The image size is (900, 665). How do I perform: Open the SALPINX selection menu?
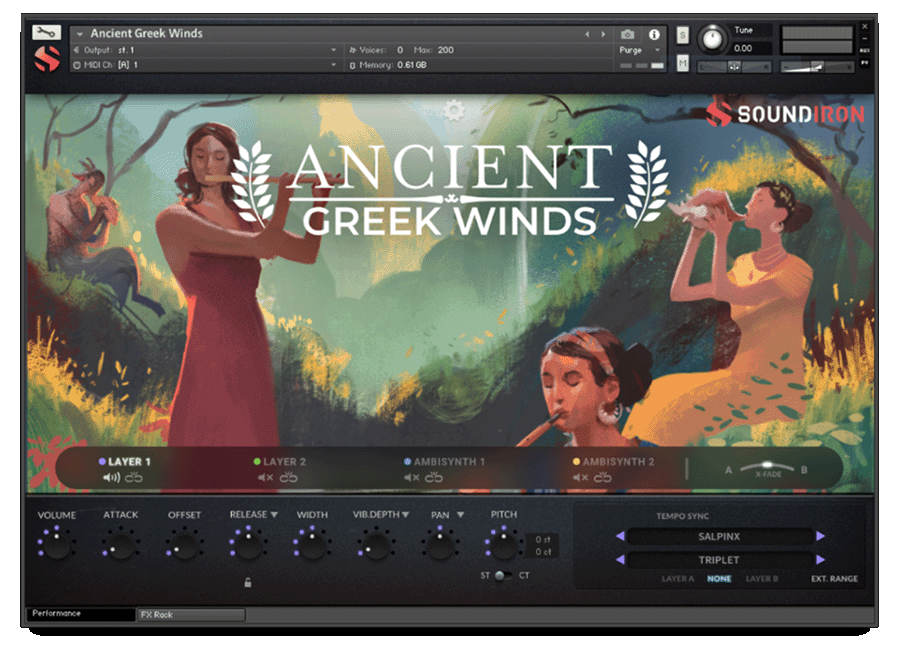(720, 536)
